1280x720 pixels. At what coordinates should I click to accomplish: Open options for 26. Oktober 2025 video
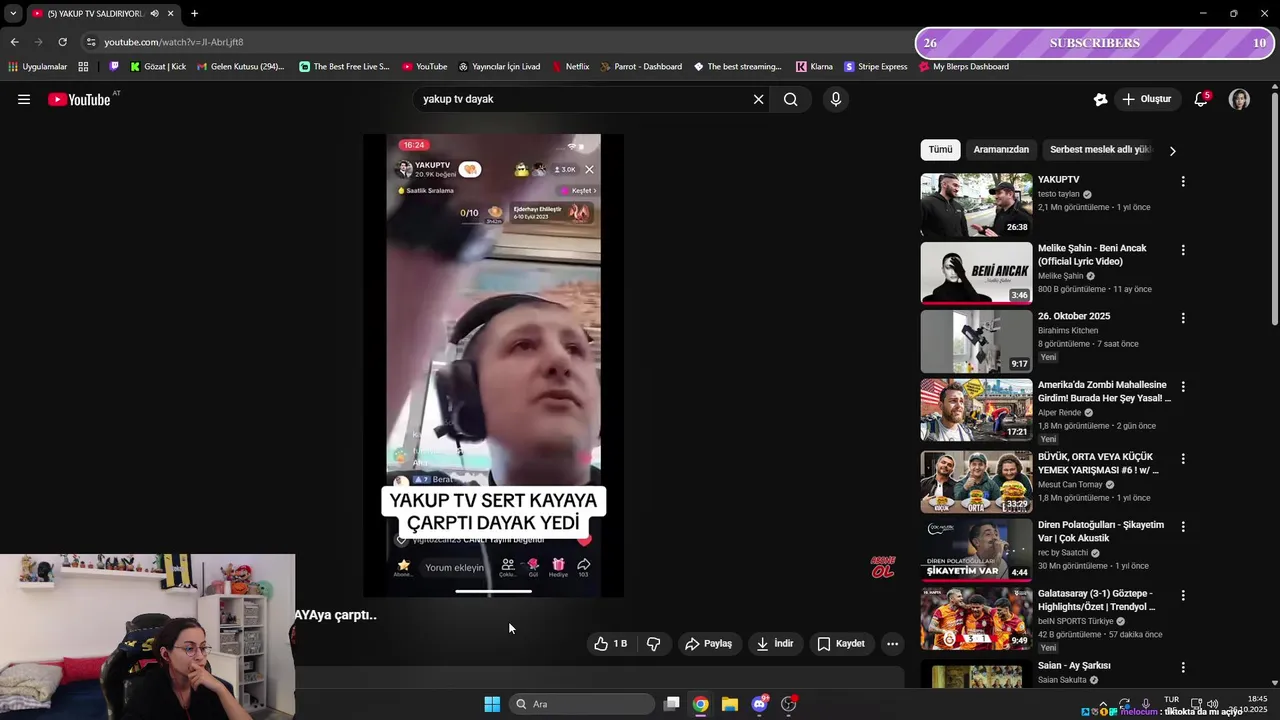point(1183,318)
